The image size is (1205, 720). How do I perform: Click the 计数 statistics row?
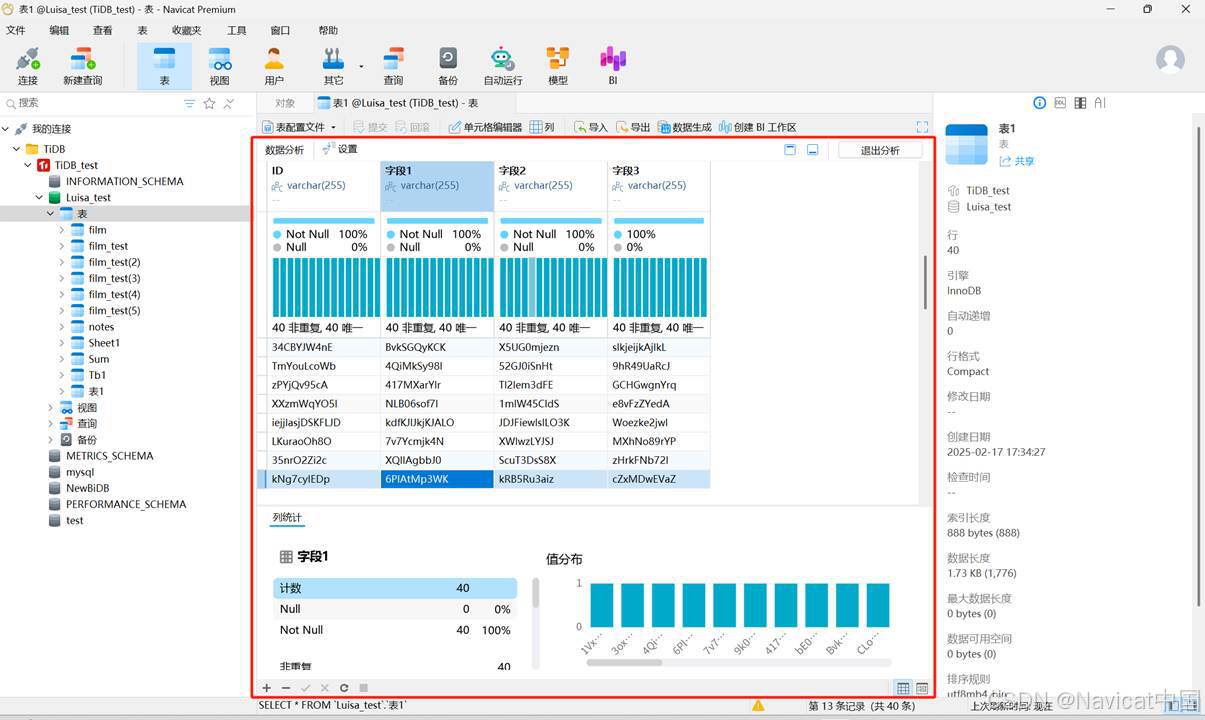[395, 588]
